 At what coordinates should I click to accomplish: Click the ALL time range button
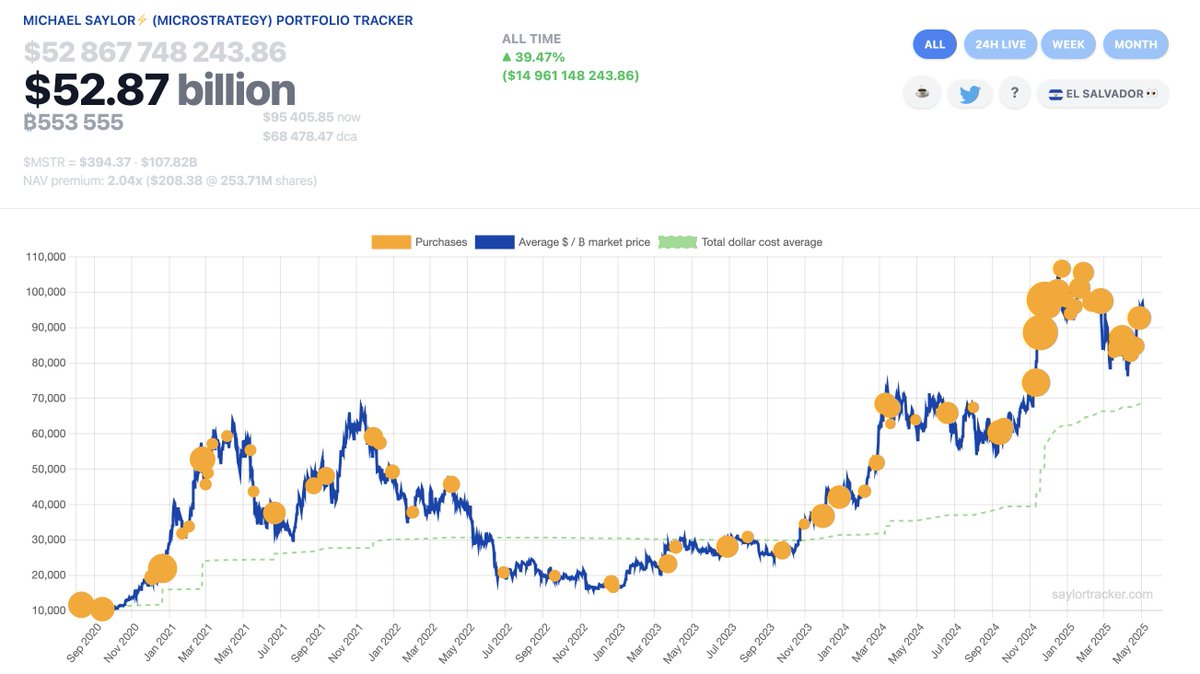(934, 44)
